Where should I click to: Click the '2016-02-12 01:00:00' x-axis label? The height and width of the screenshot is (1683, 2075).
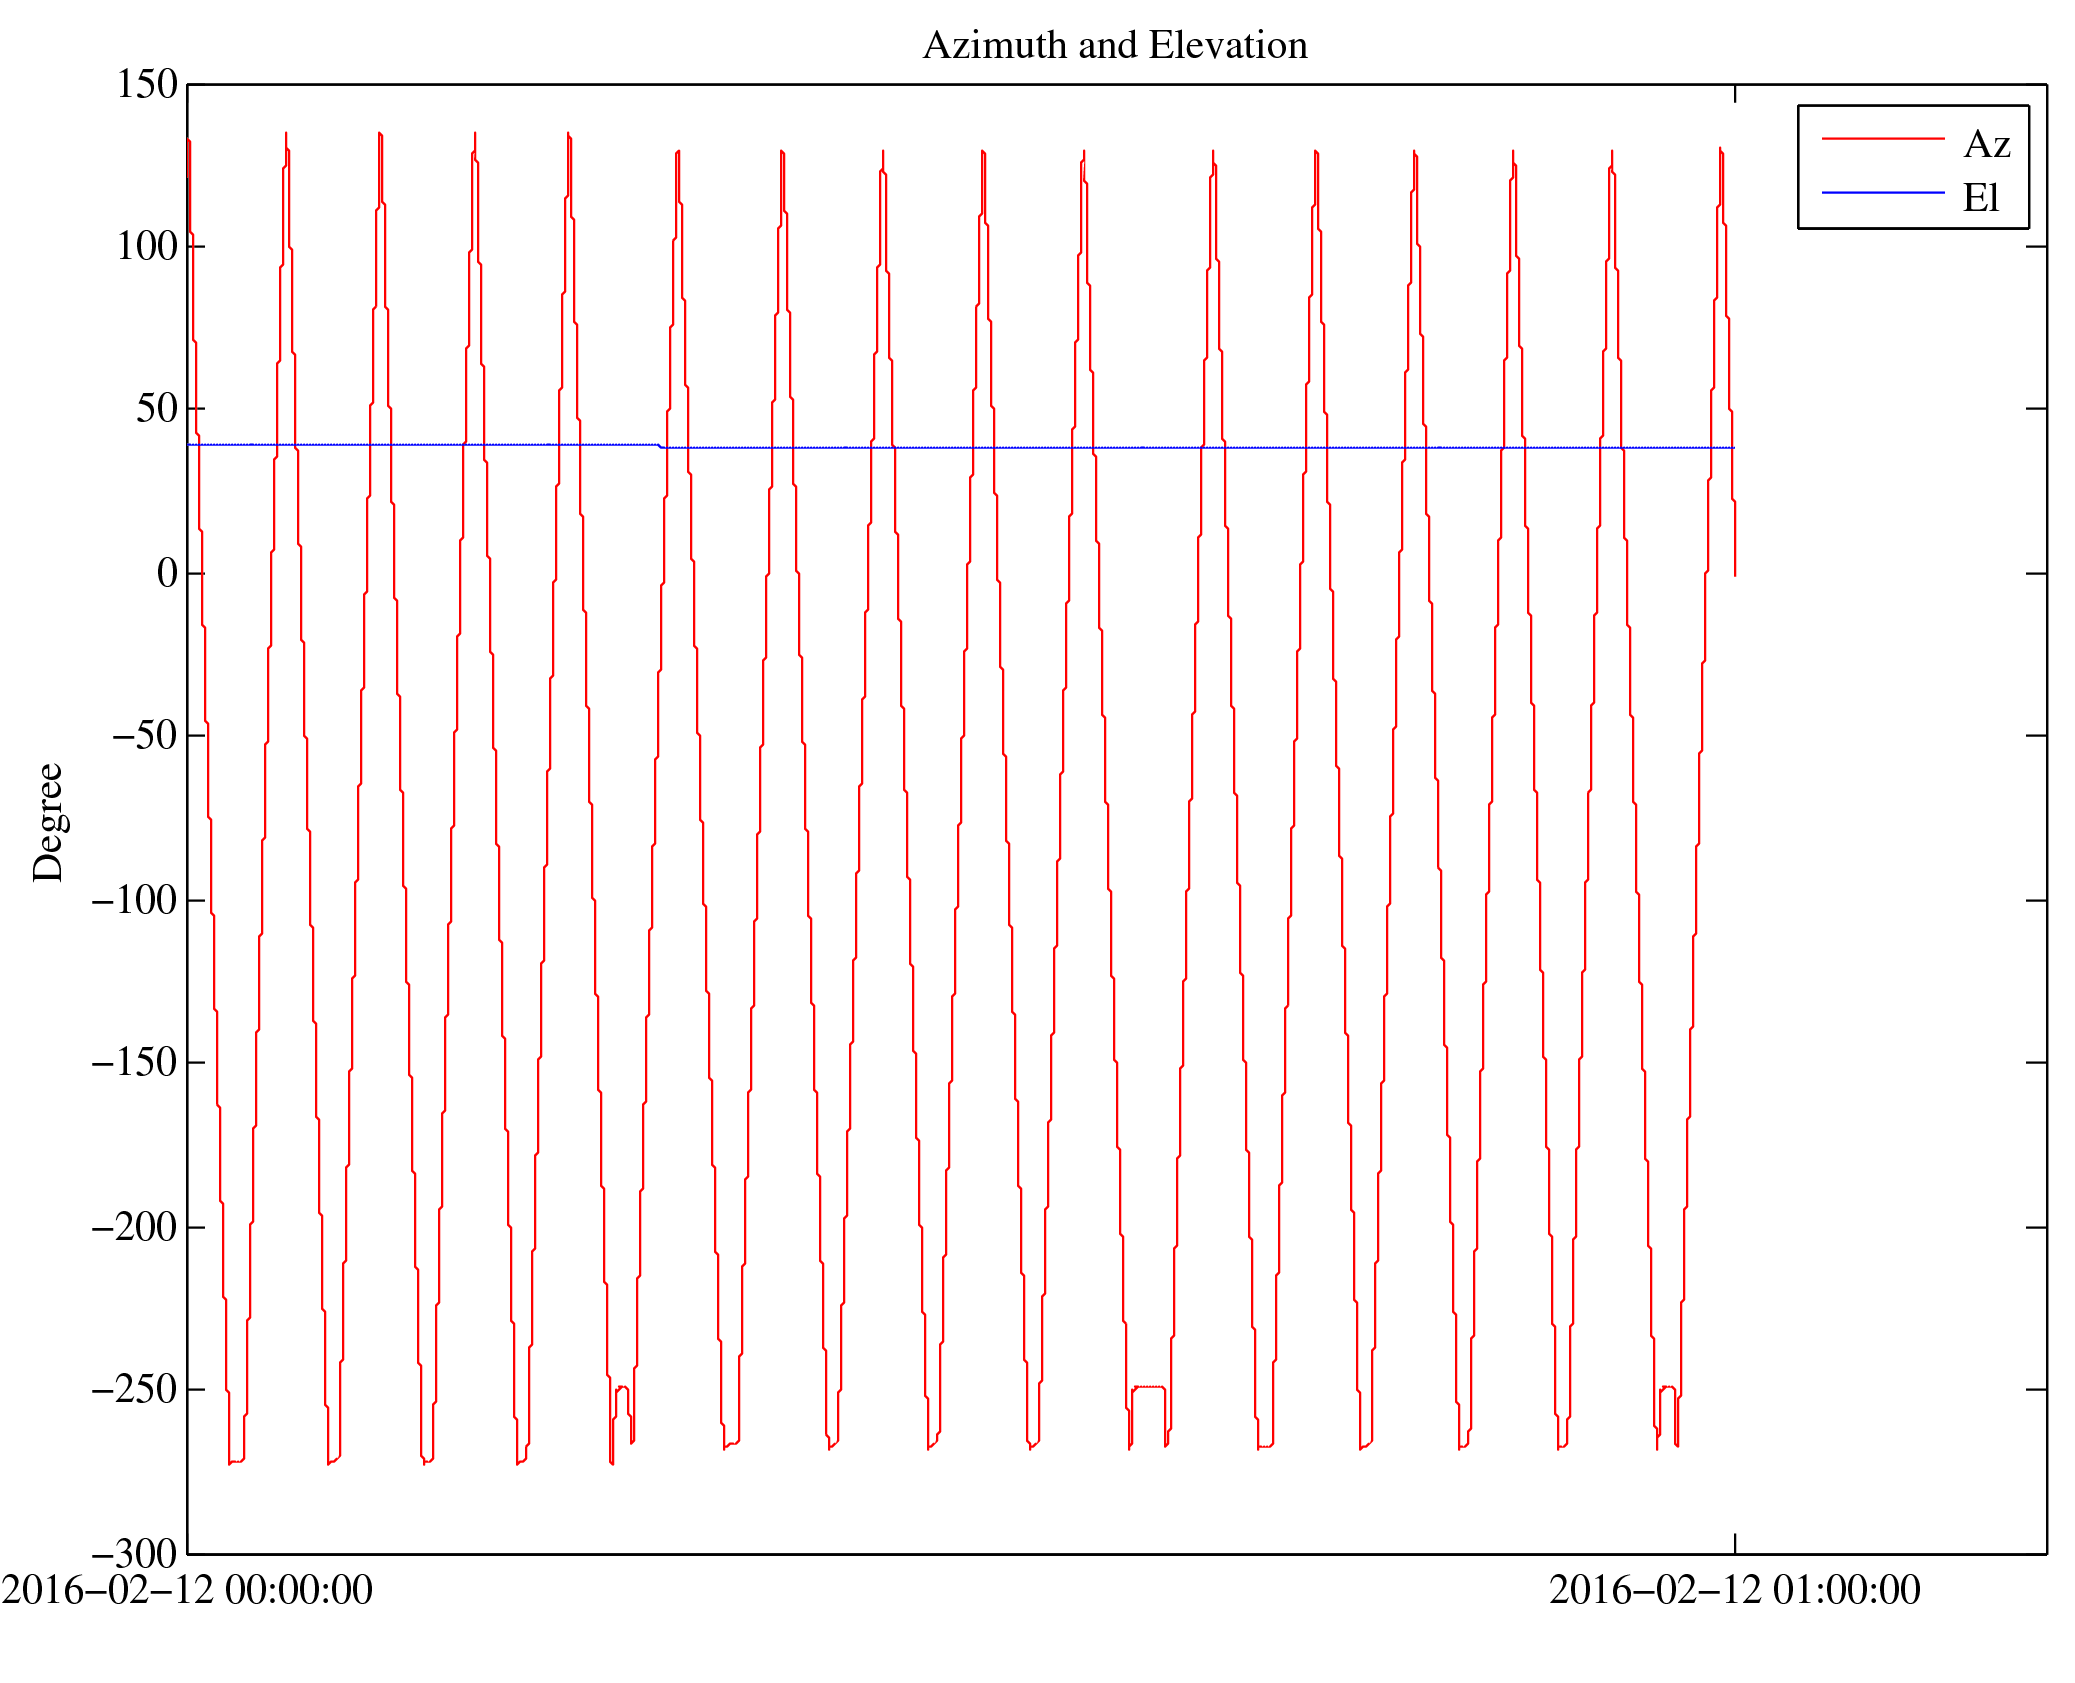pyautogui.click(x=1734, y=1591)
